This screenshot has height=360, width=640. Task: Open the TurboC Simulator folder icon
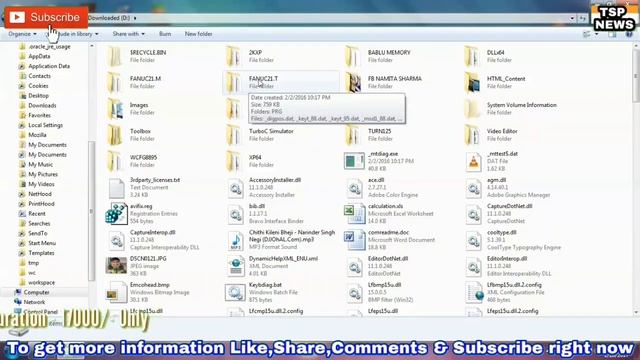tap(234, 135)
